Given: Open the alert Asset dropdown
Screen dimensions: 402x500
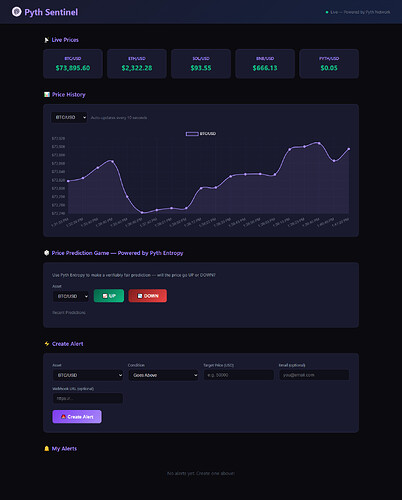Looking at the screenshot, I should pos(88,375).
